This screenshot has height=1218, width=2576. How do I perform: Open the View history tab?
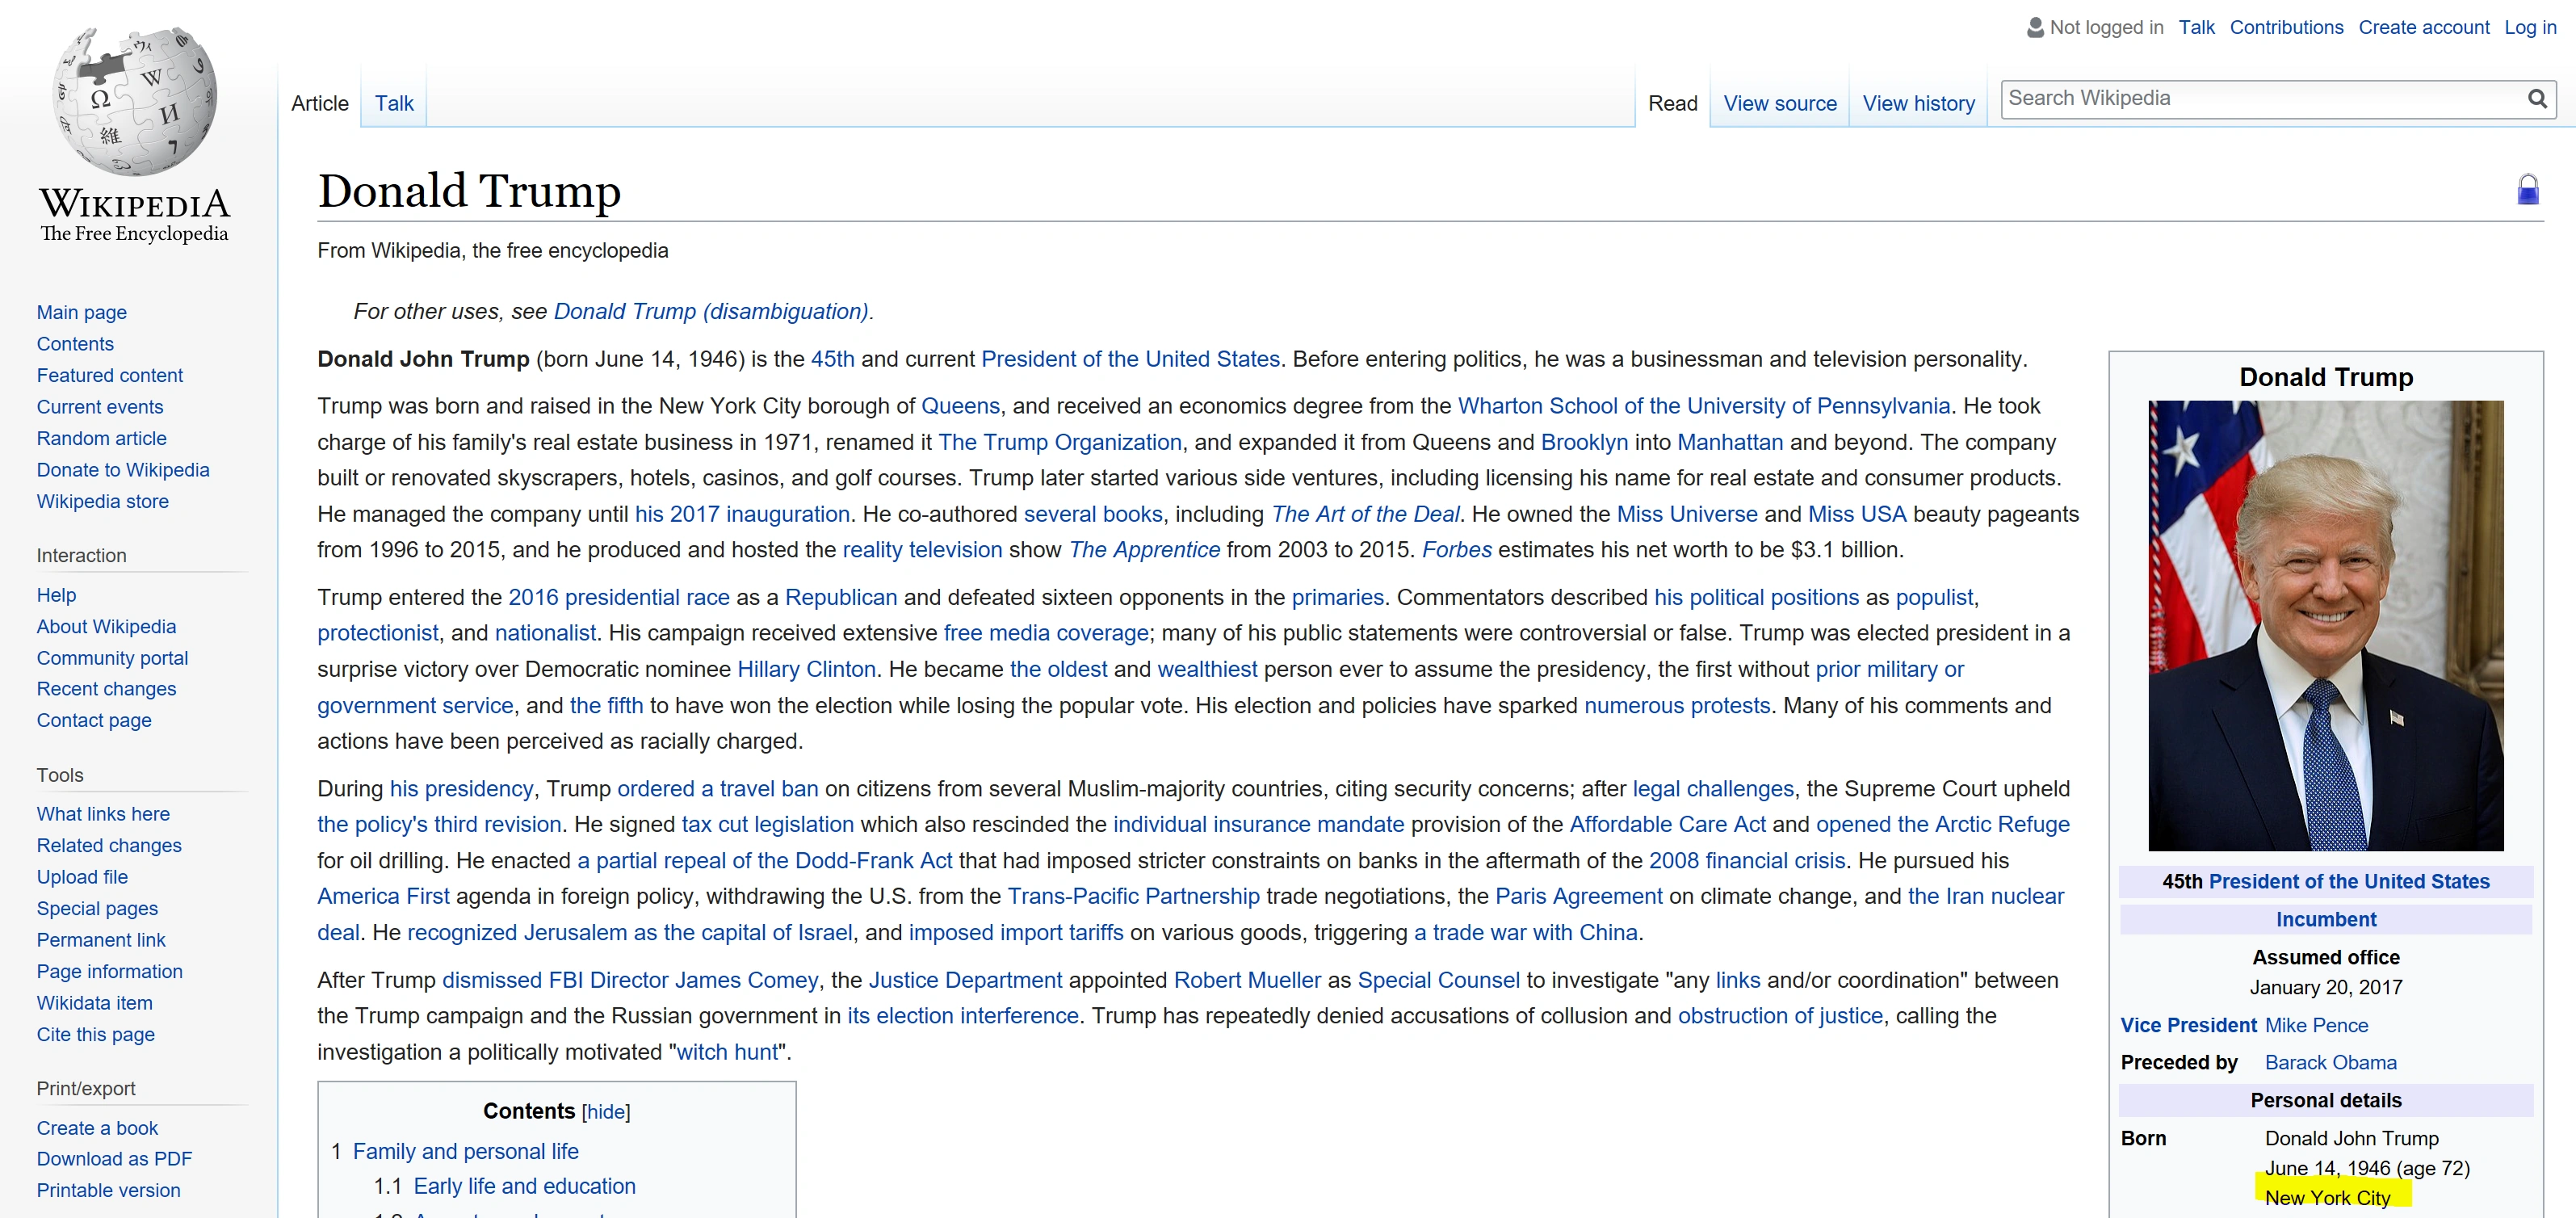1917,103
